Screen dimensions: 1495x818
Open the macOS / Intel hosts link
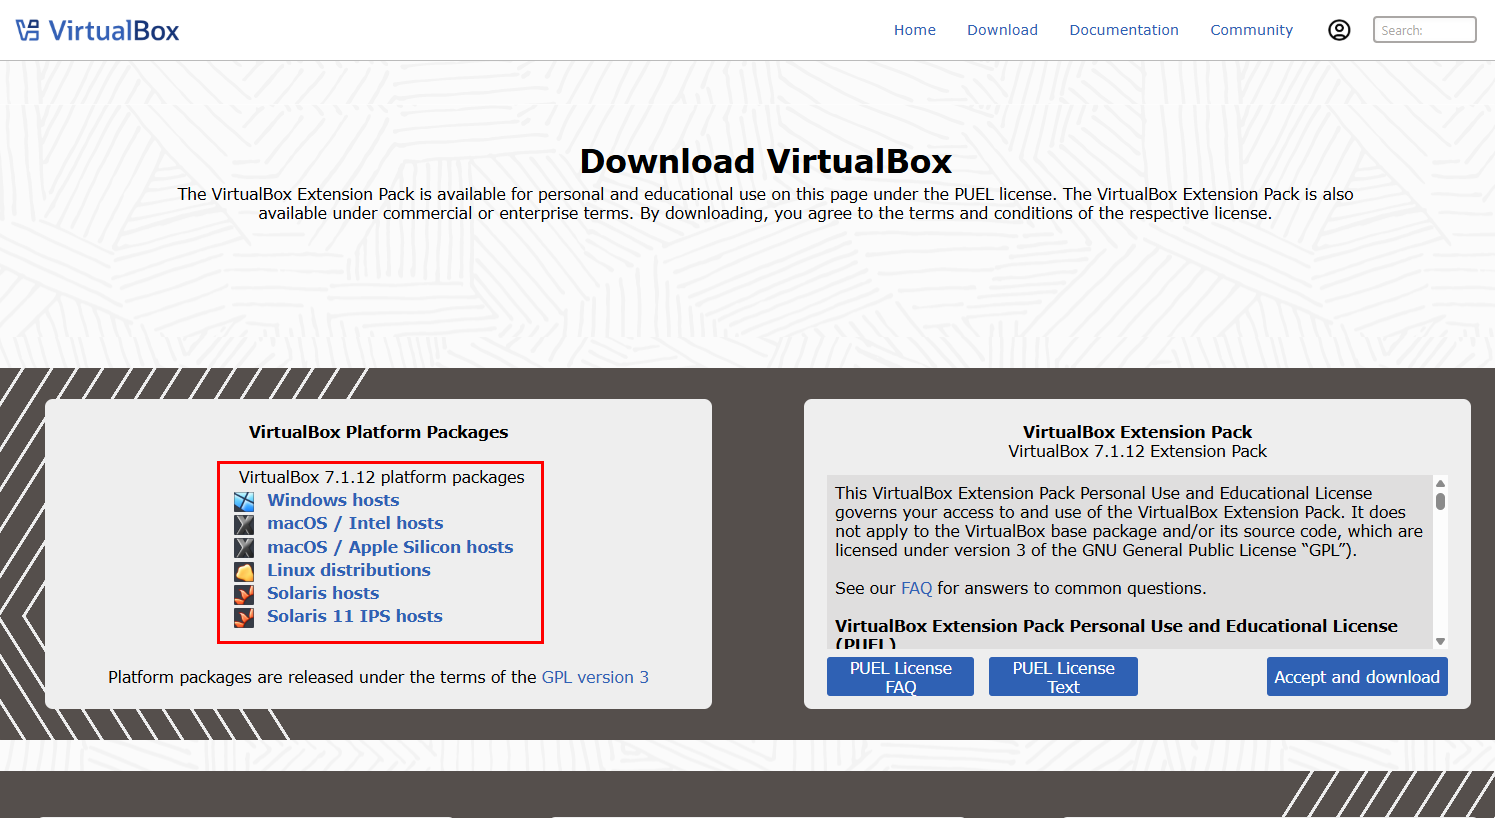click(355, 523)
